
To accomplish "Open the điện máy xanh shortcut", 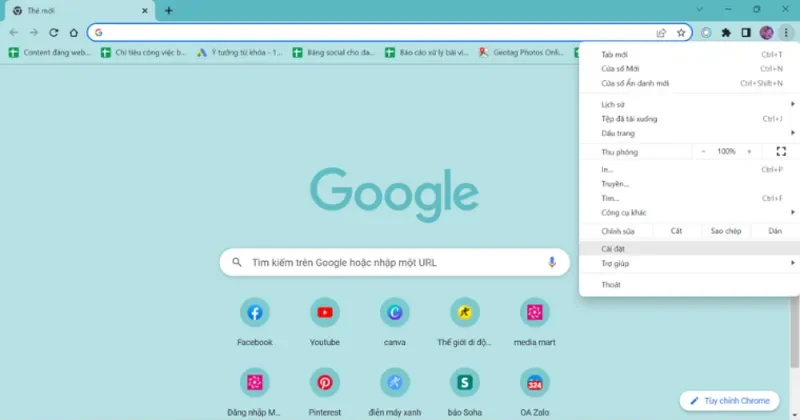I will coord(394,392).
